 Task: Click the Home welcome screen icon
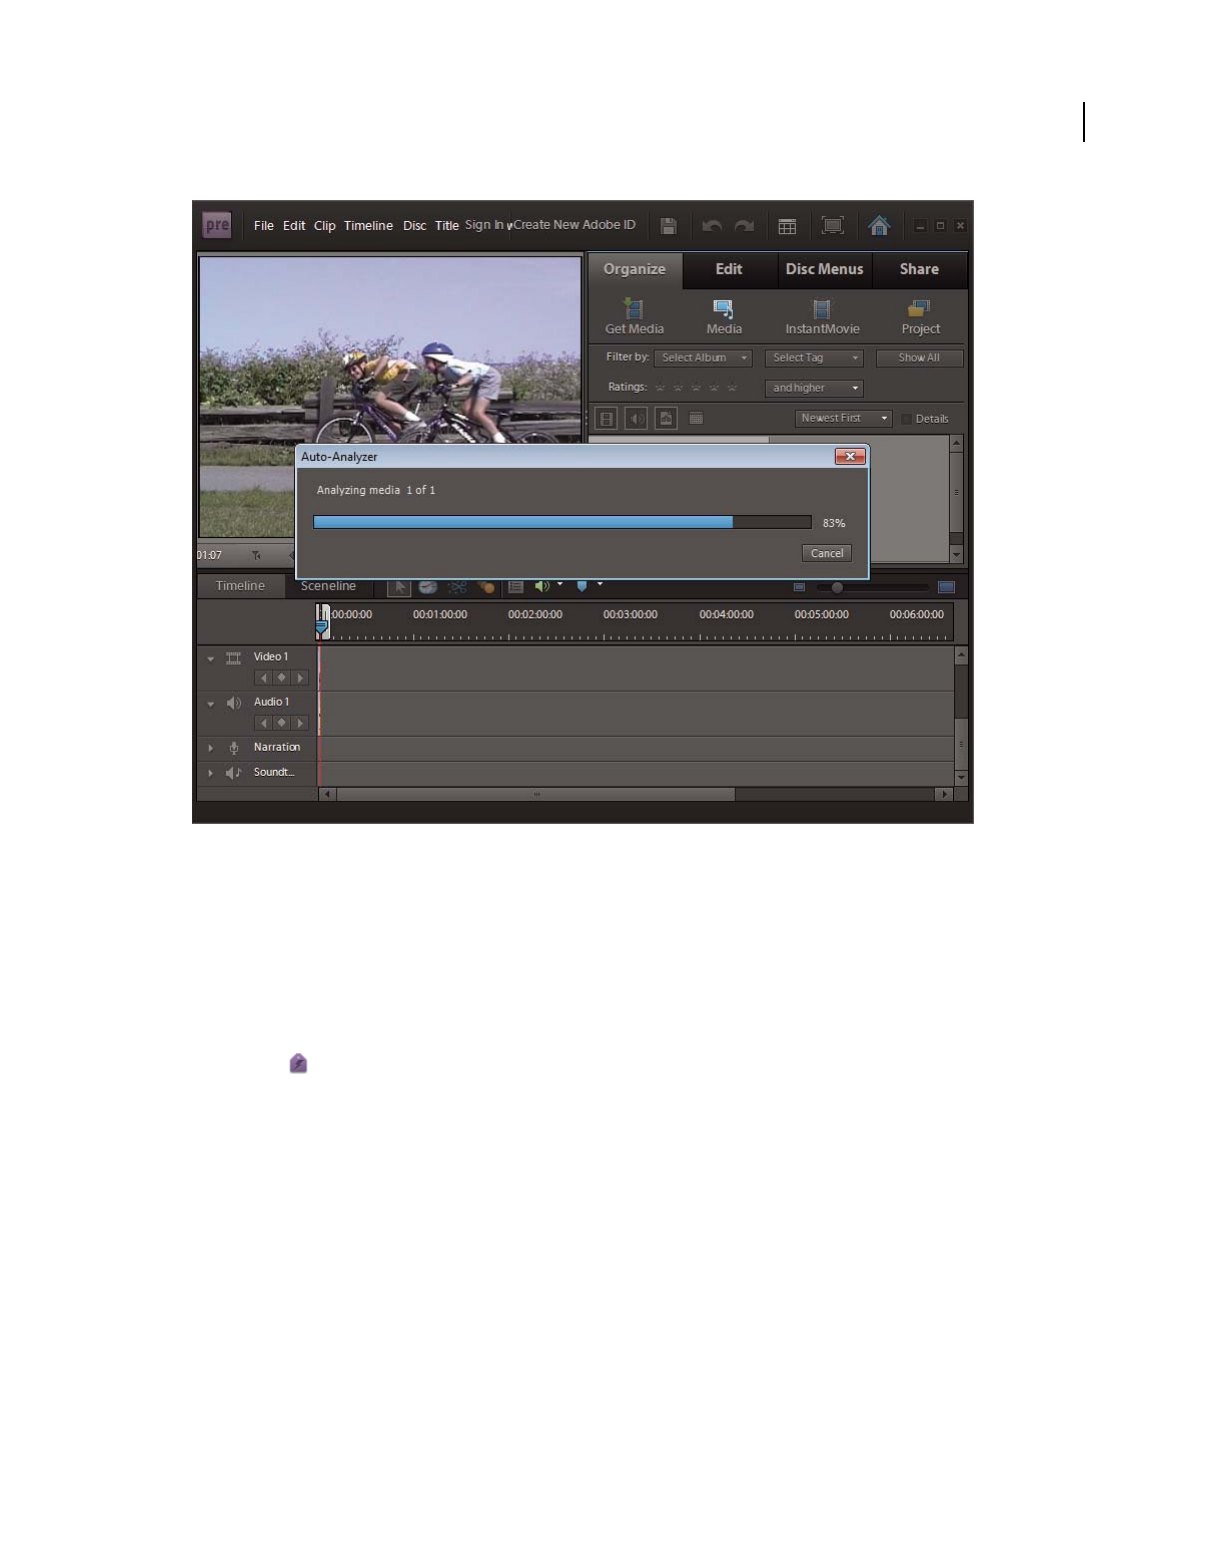tap(879, 226)
